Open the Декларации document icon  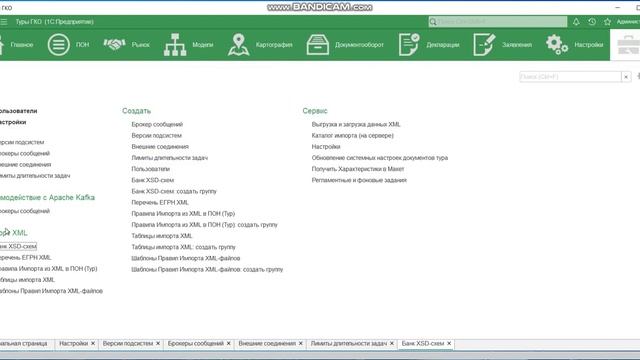[409, 44]
